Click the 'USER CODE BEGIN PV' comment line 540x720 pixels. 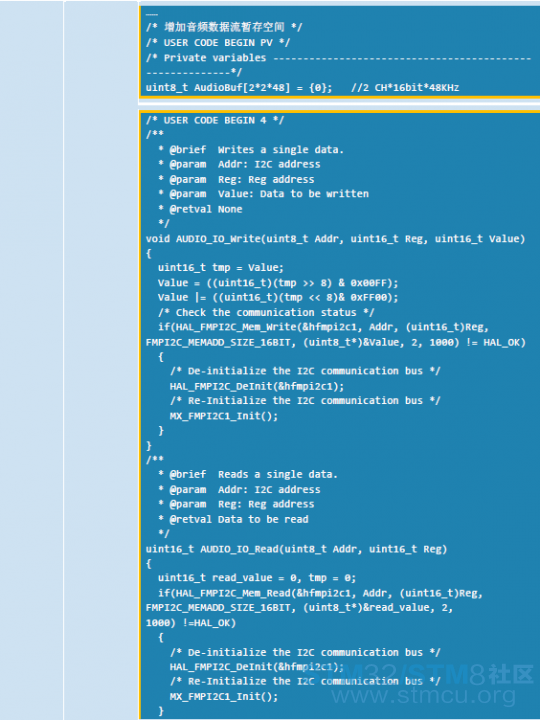pos(218,43)
